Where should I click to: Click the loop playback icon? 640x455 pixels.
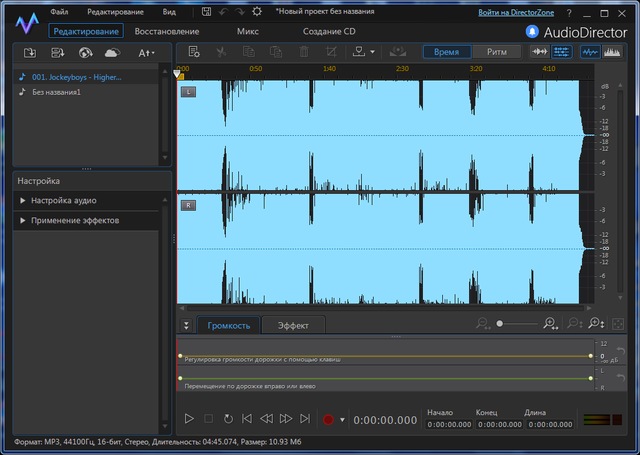click(x=228, y=419)
